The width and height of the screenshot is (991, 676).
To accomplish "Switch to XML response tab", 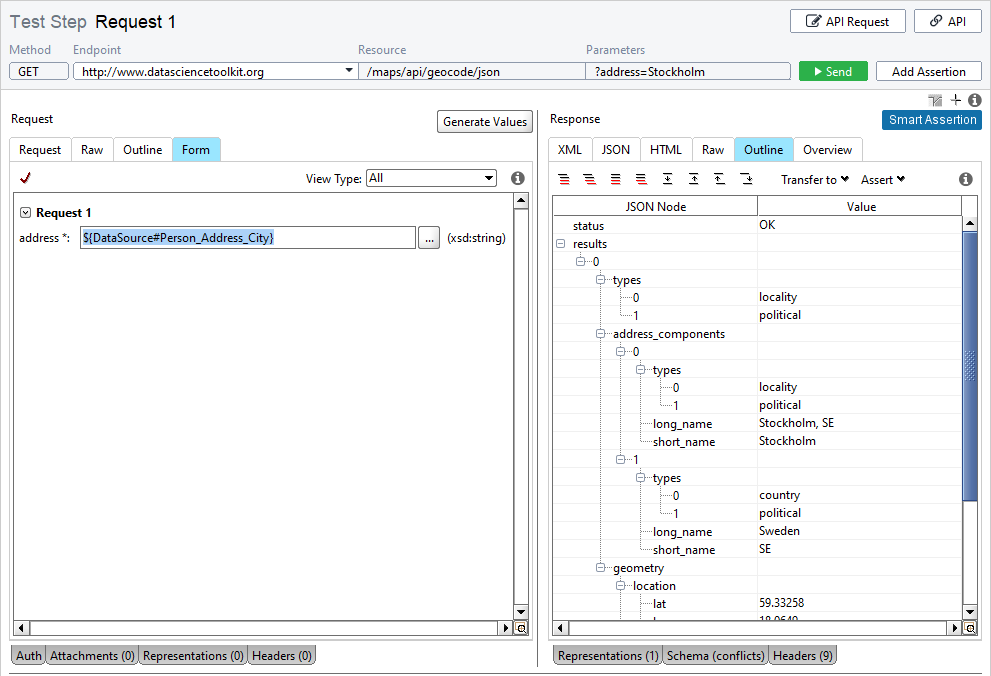I will click(569, 150).
